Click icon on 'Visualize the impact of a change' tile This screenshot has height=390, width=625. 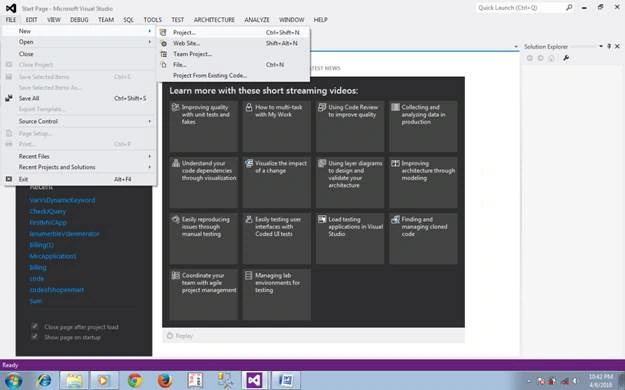(x=249, y=163)
